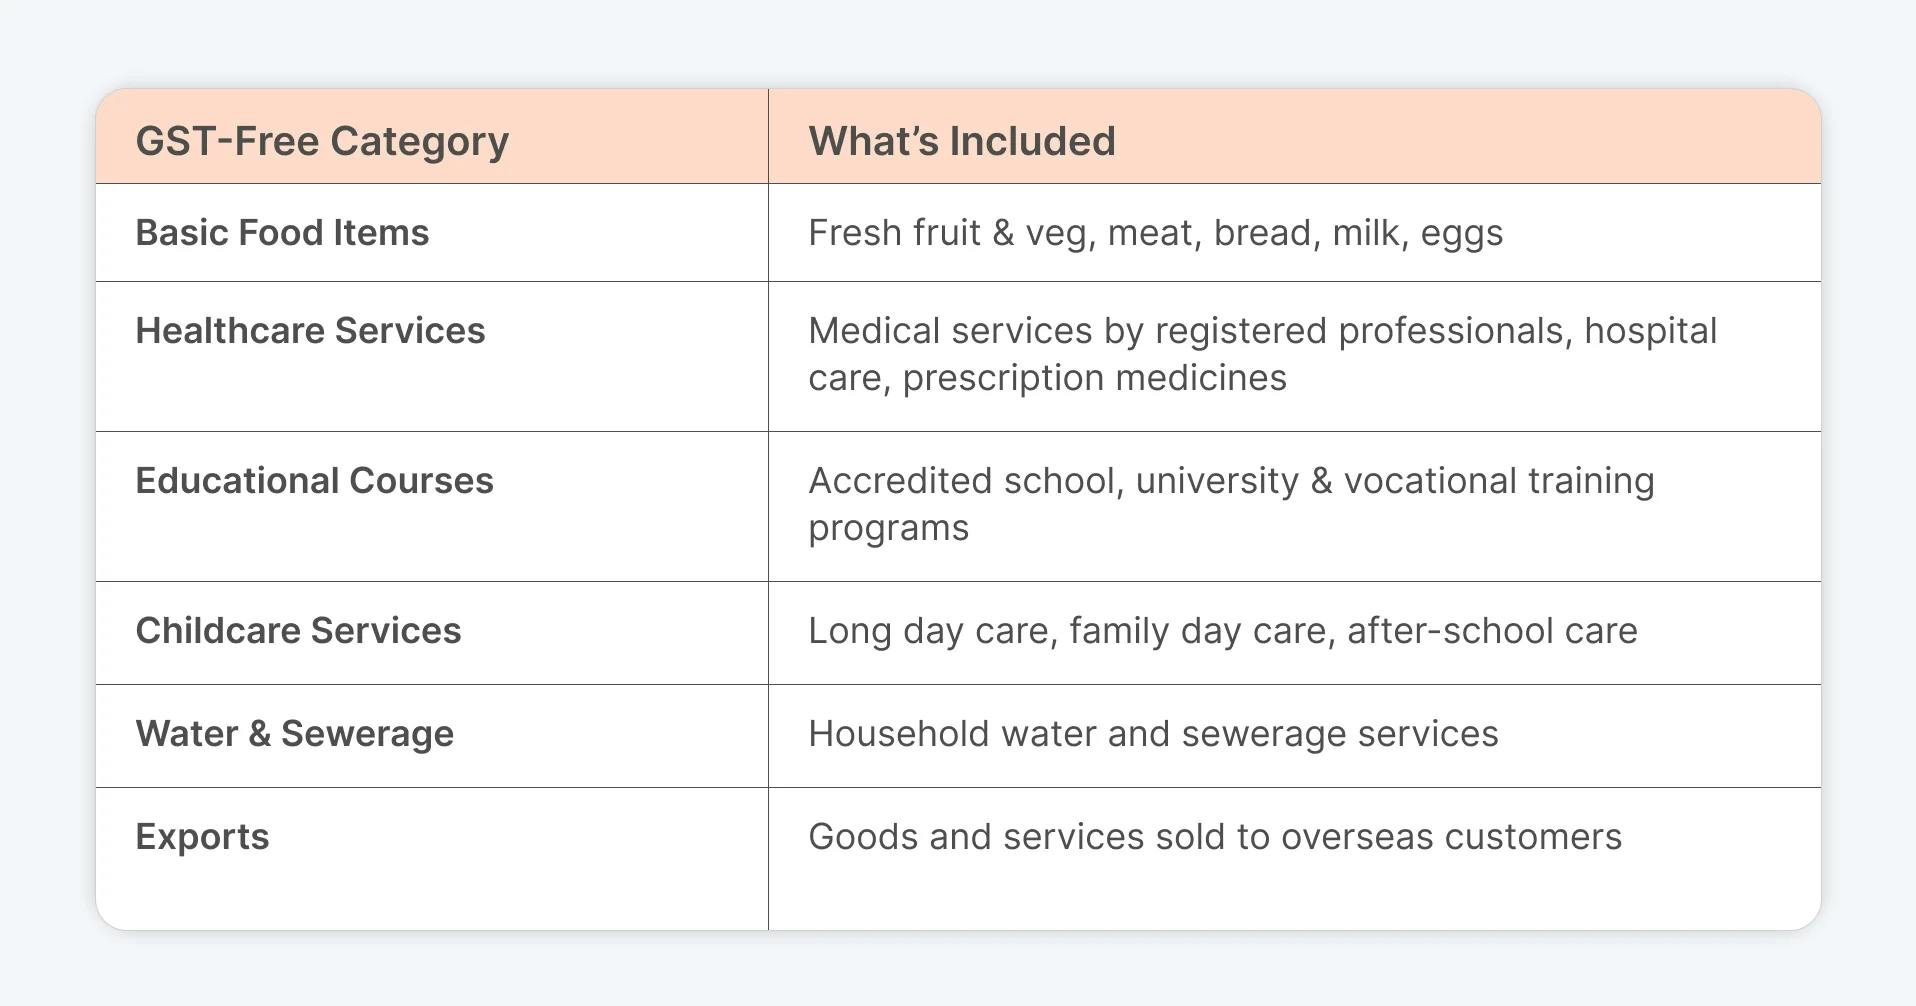This screenshot has width=1916, height=1006.
Task: Click the words 'prescription medicines'
Action: [x=1094, y=378]
